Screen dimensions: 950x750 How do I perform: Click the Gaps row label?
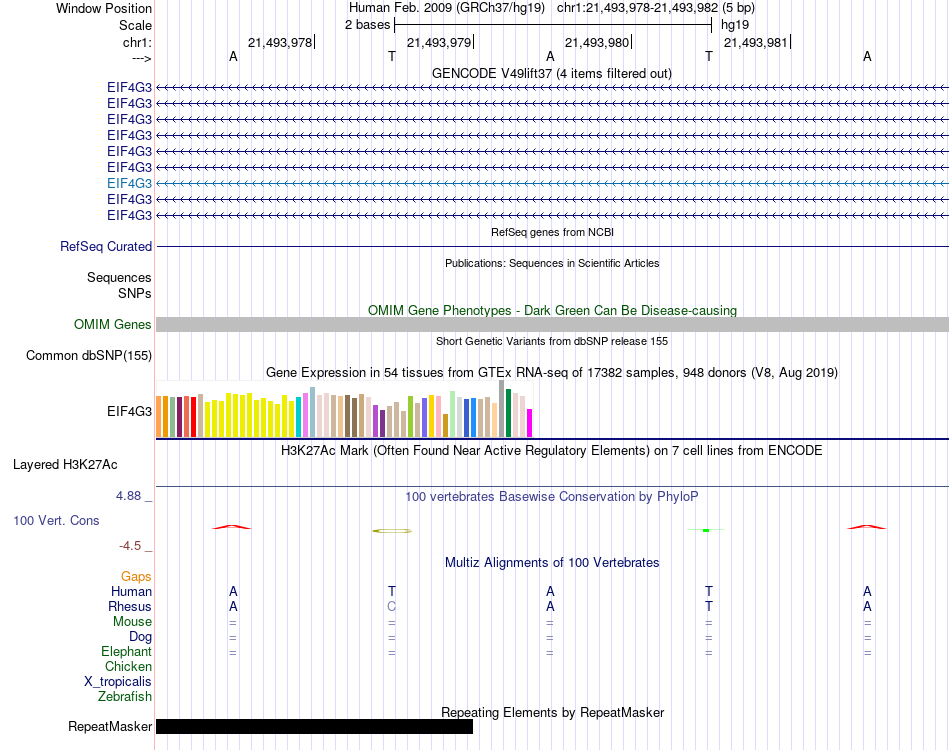tap(136, 577)
